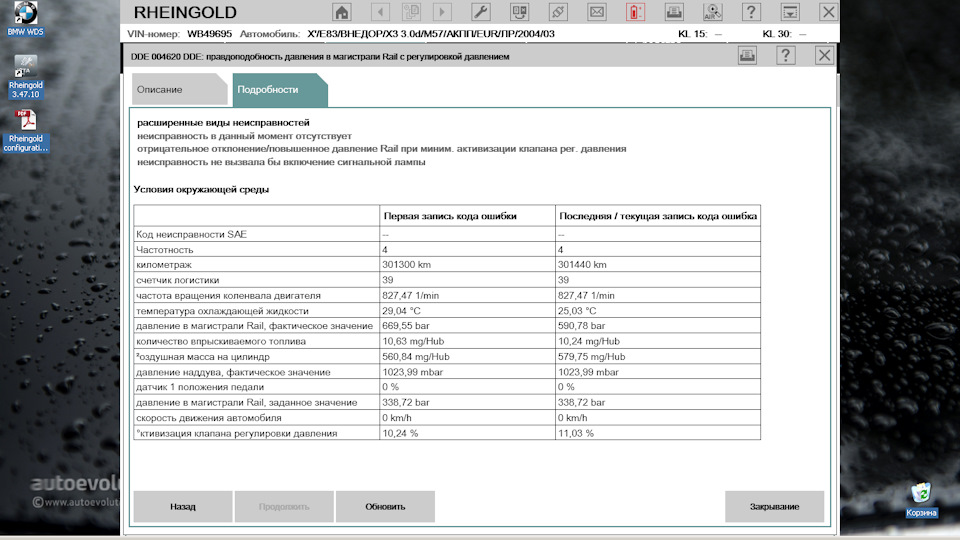This screenshot has width=960, height=540.
Task: Open the wrench settings icon
Action: coord(481,12)
